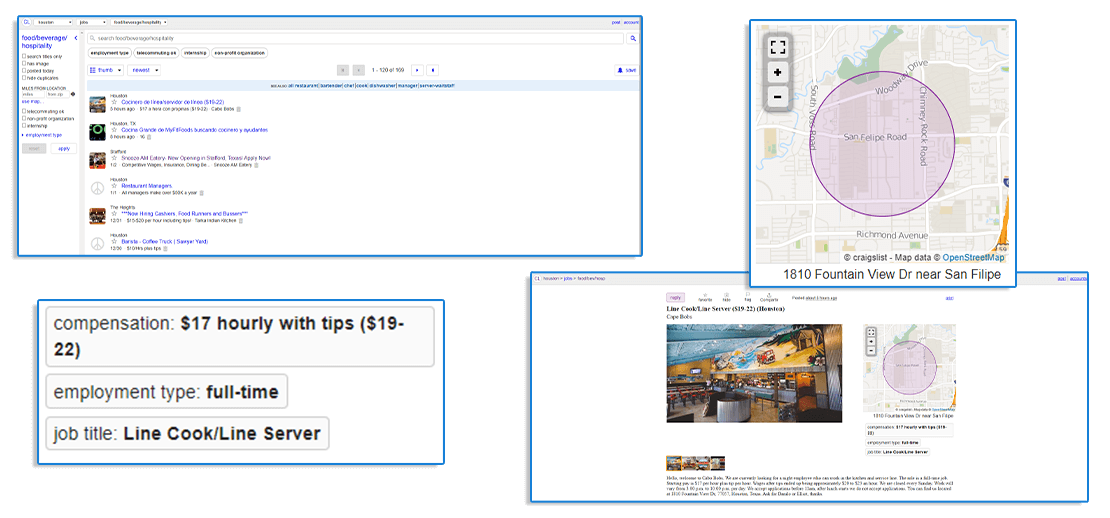
Task: Click the reset button in the sidebar
Action: [34, 149]
